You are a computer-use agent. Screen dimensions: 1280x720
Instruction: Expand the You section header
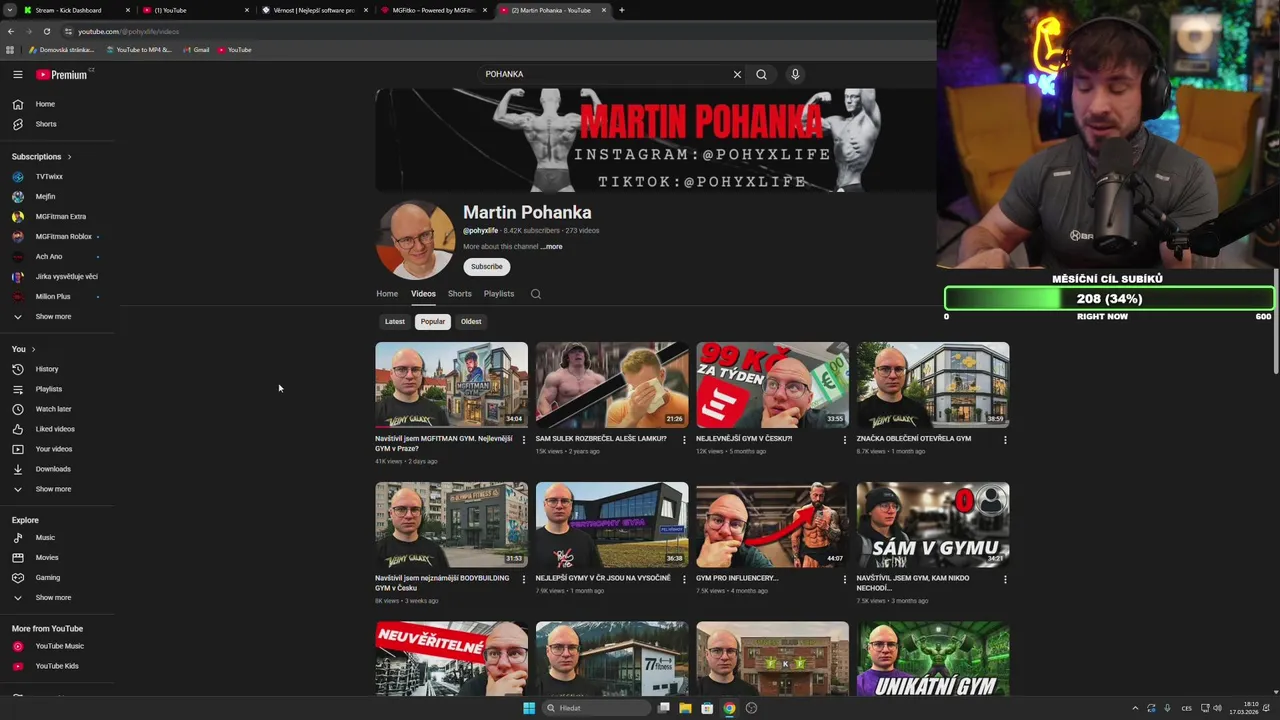pyautogui.click(x=24, y=349)
